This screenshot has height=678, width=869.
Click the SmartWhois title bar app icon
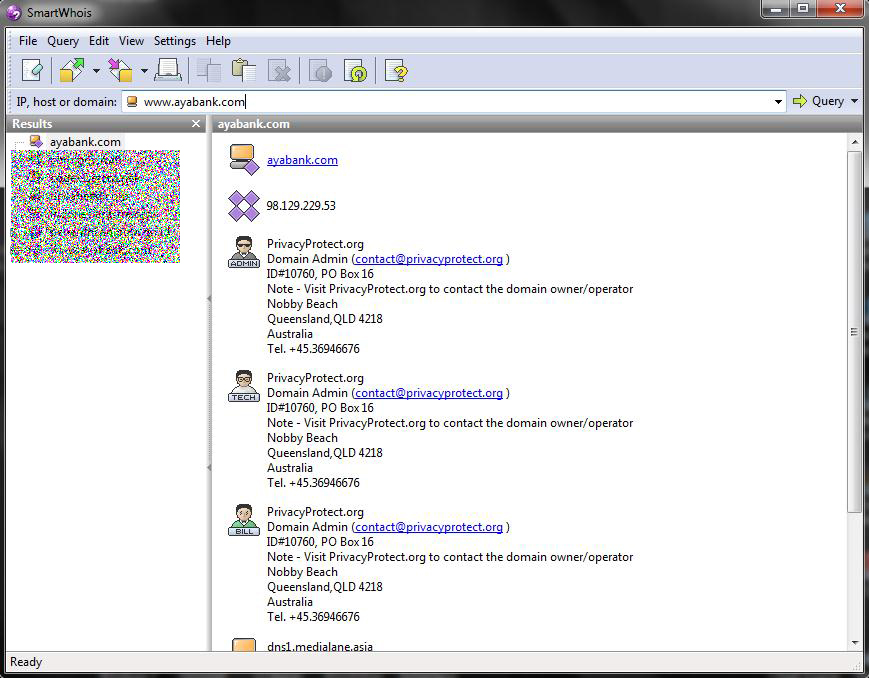pos(13,12)
